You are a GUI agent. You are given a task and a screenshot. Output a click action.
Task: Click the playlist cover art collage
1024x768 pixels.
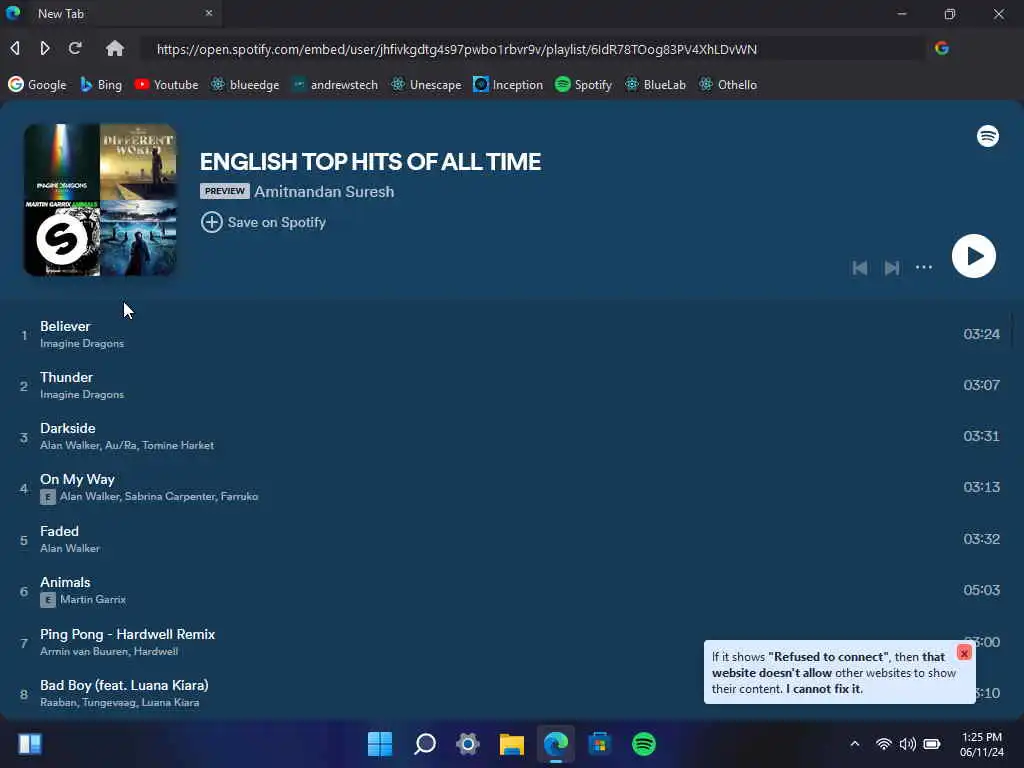coord(100,200)
